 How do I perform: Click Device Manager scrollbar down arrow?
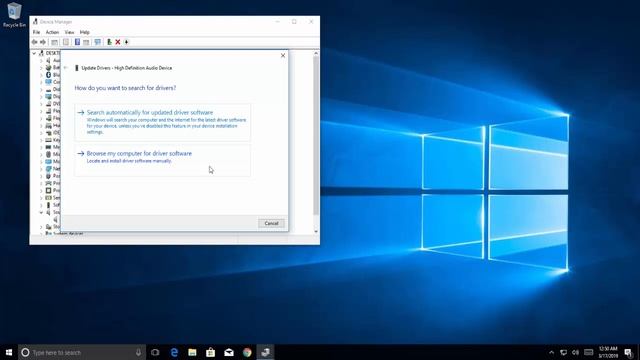[316, 231]
